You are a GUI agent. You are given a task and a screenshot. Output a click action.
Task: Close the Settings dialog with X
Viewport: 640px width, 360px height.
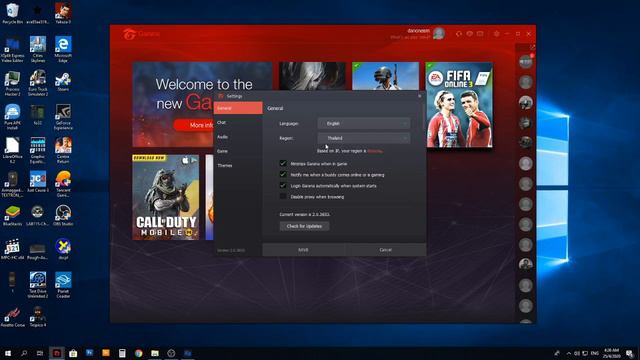[420, 96]
